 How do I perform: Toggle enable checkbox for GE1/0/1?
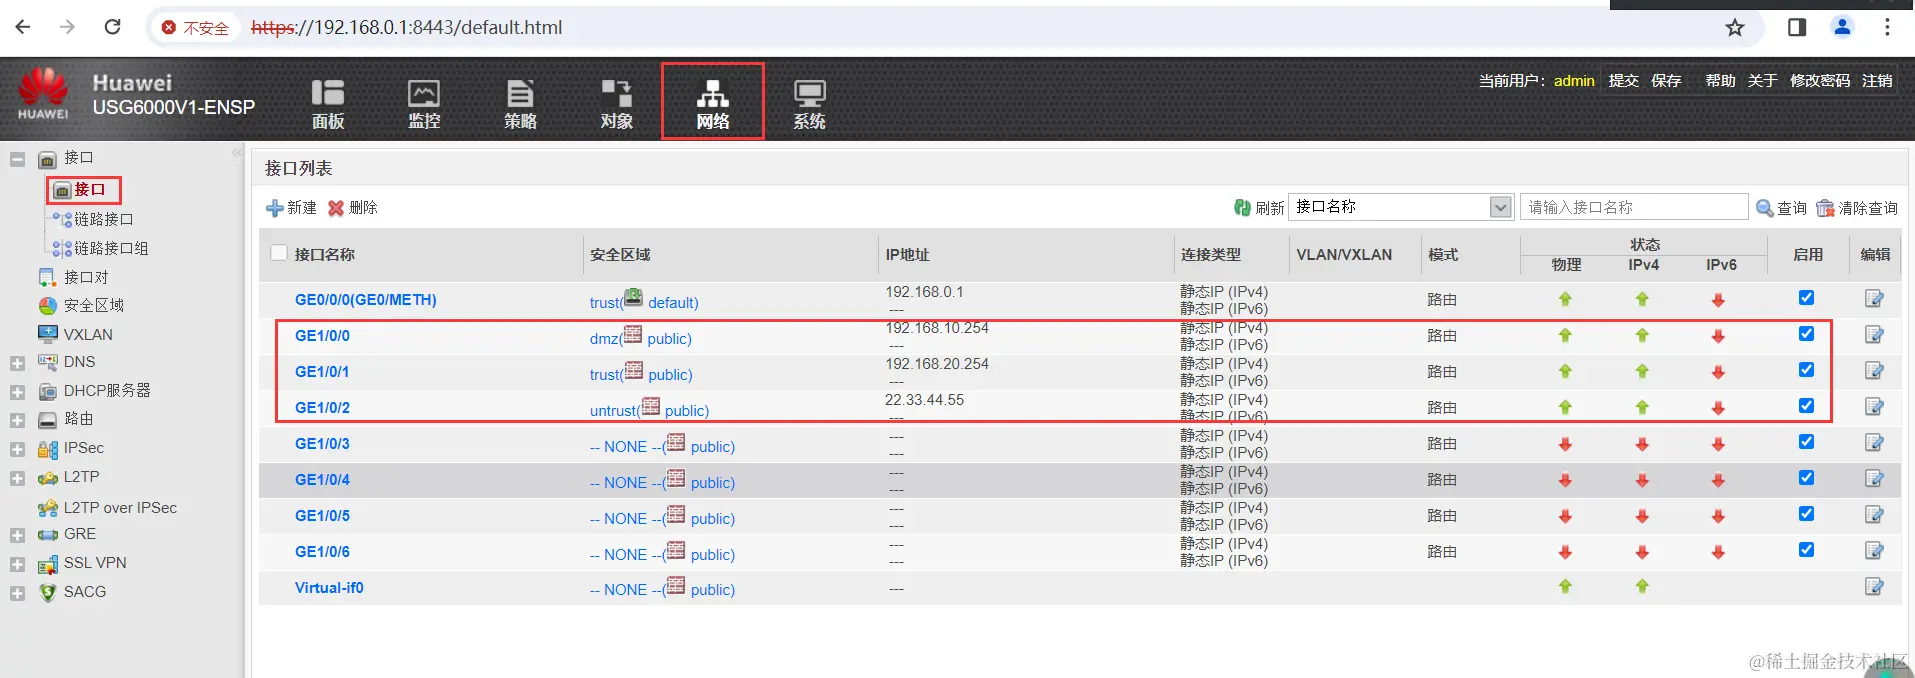point(1806,370)
